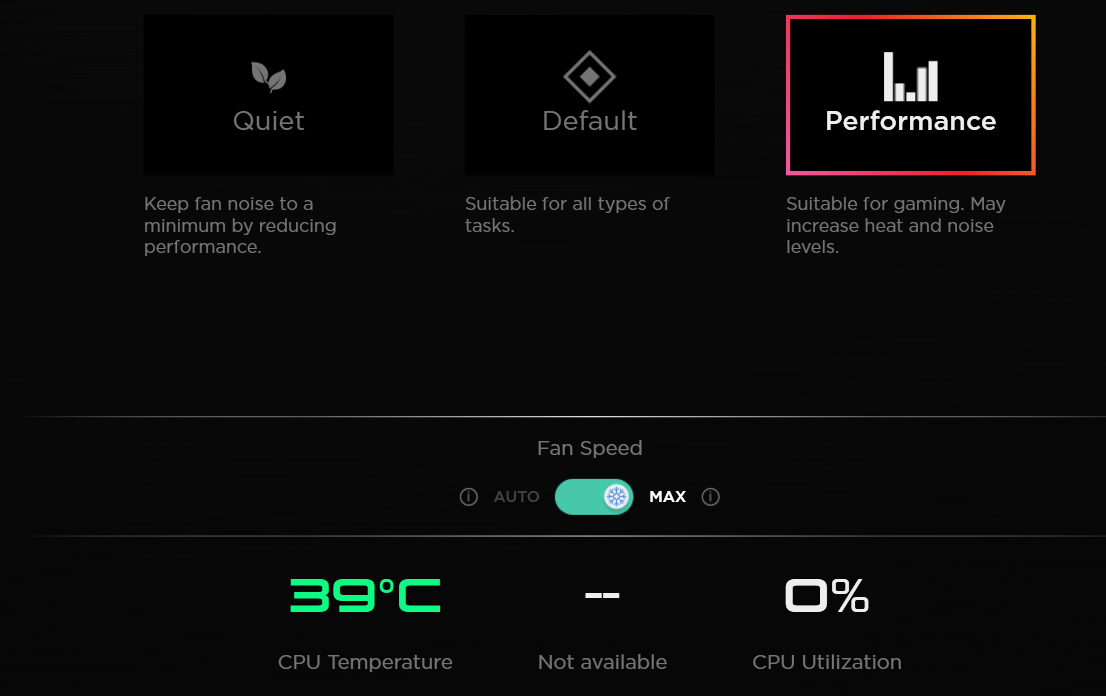
Task: Open the info icon beside AUTO
Action: [x=468, y=497]
